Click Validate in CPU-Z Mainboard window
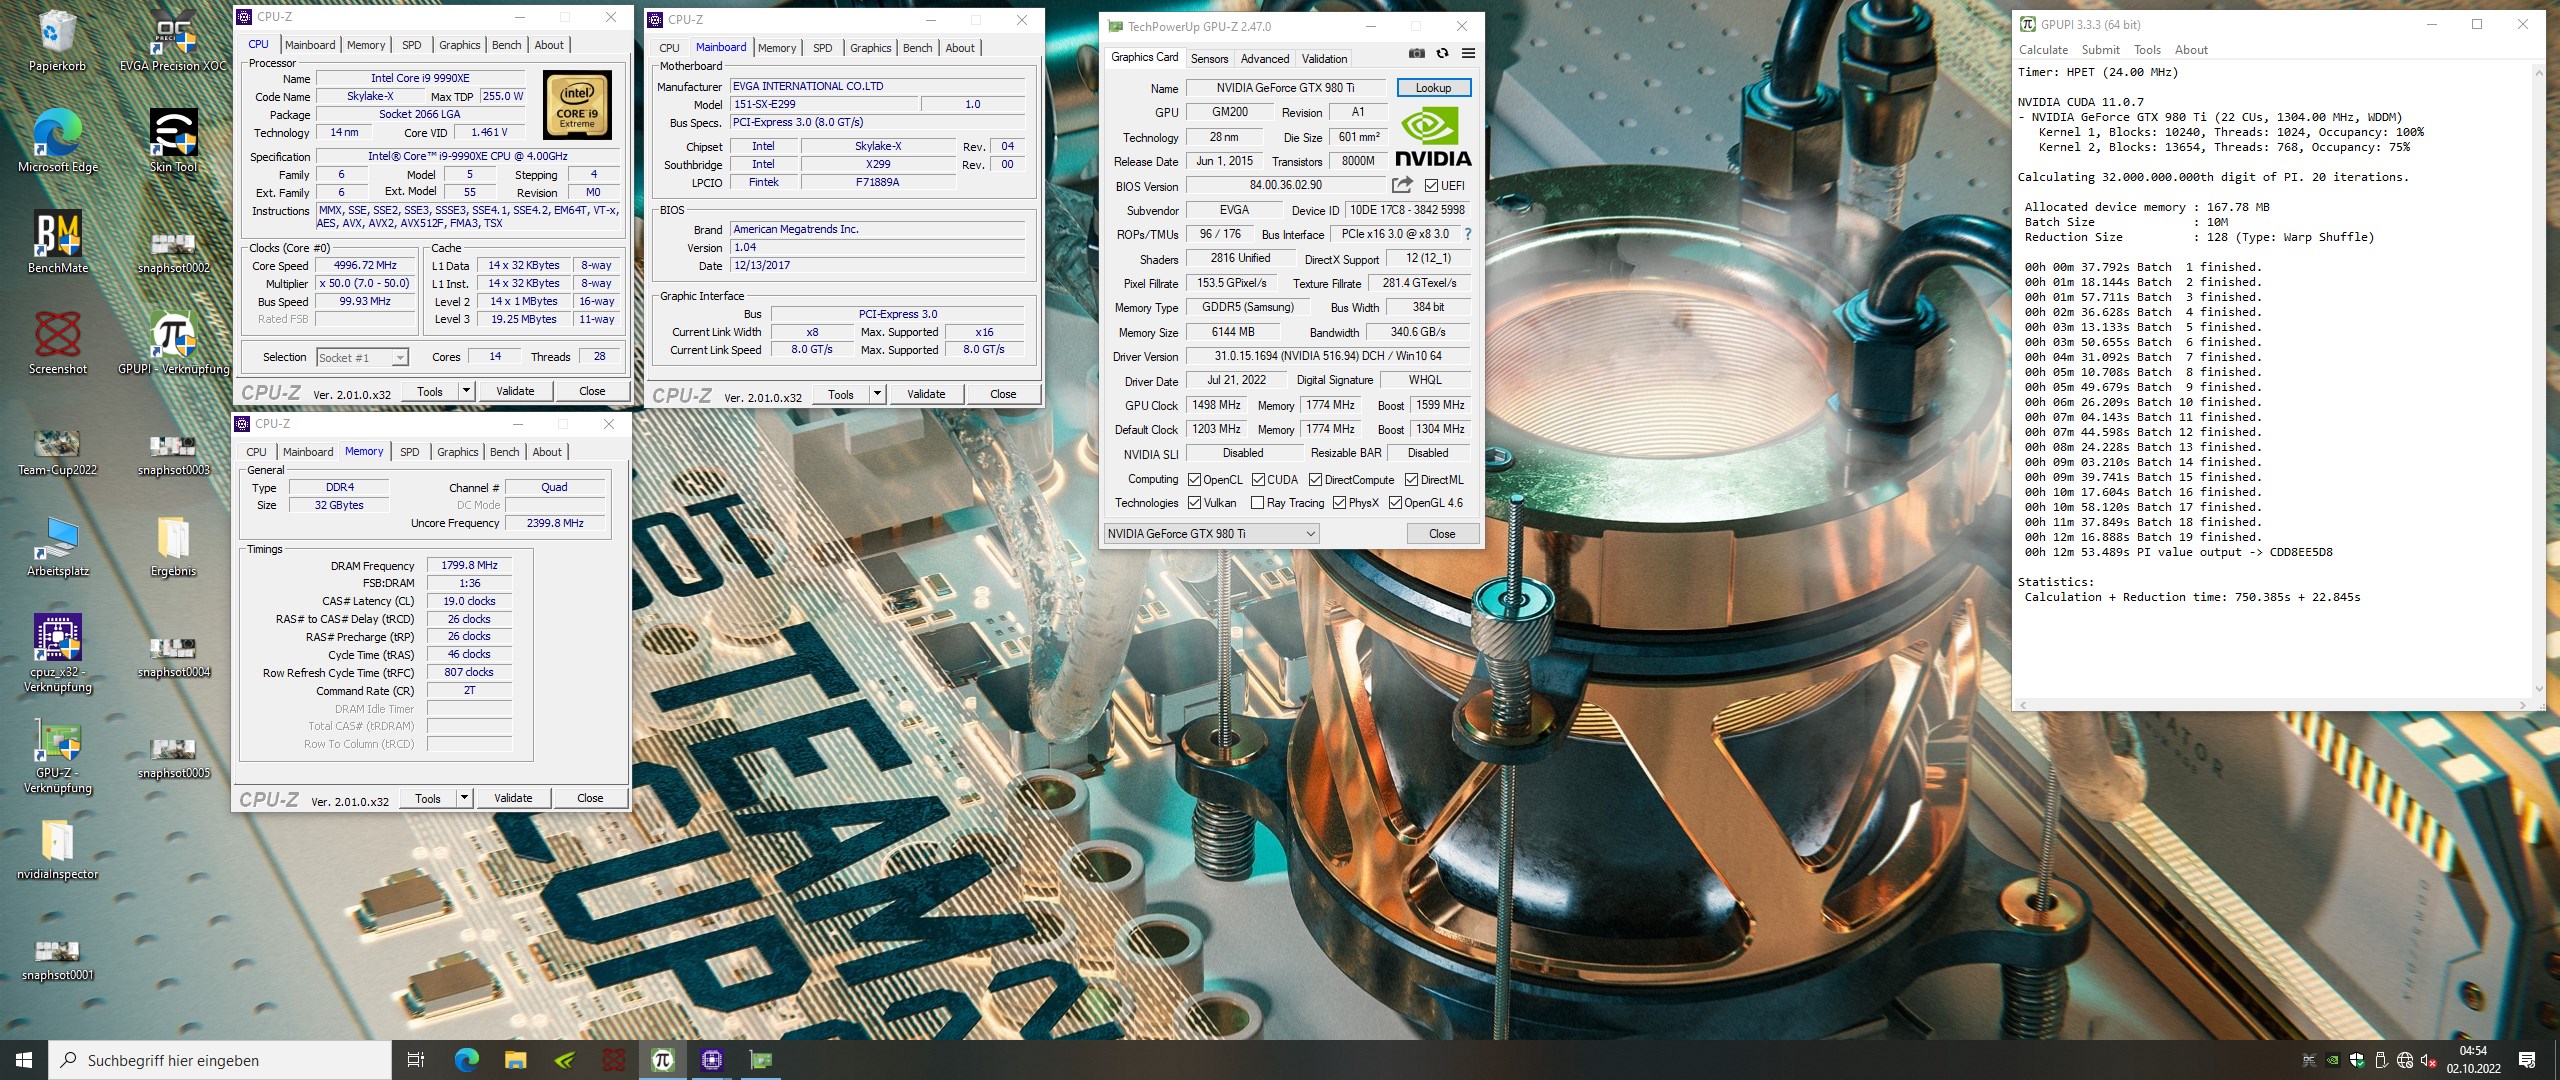 926,394
